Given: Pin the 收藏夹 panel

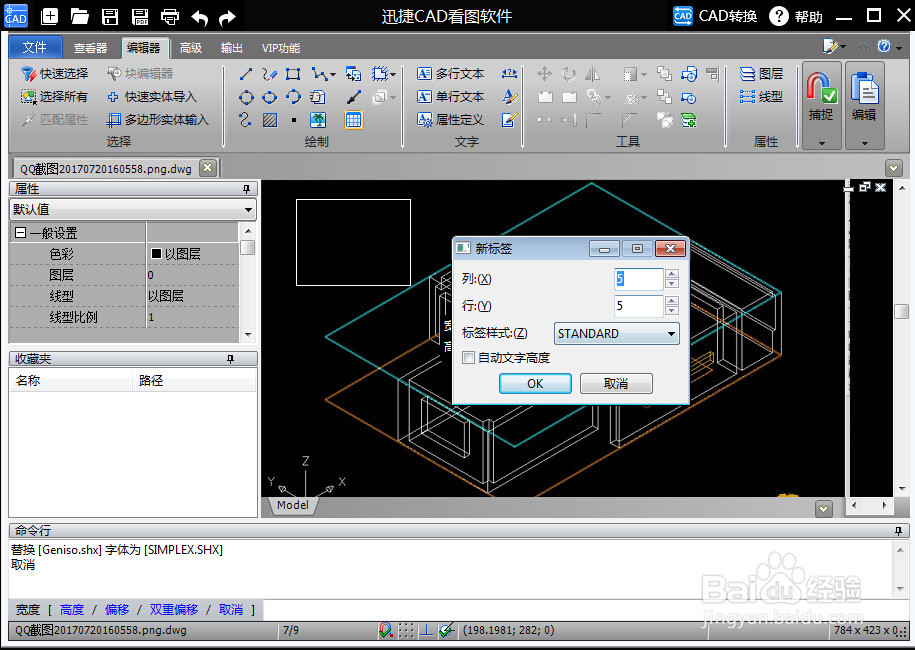Looking at the screenshot, I should tap(231, 359).
